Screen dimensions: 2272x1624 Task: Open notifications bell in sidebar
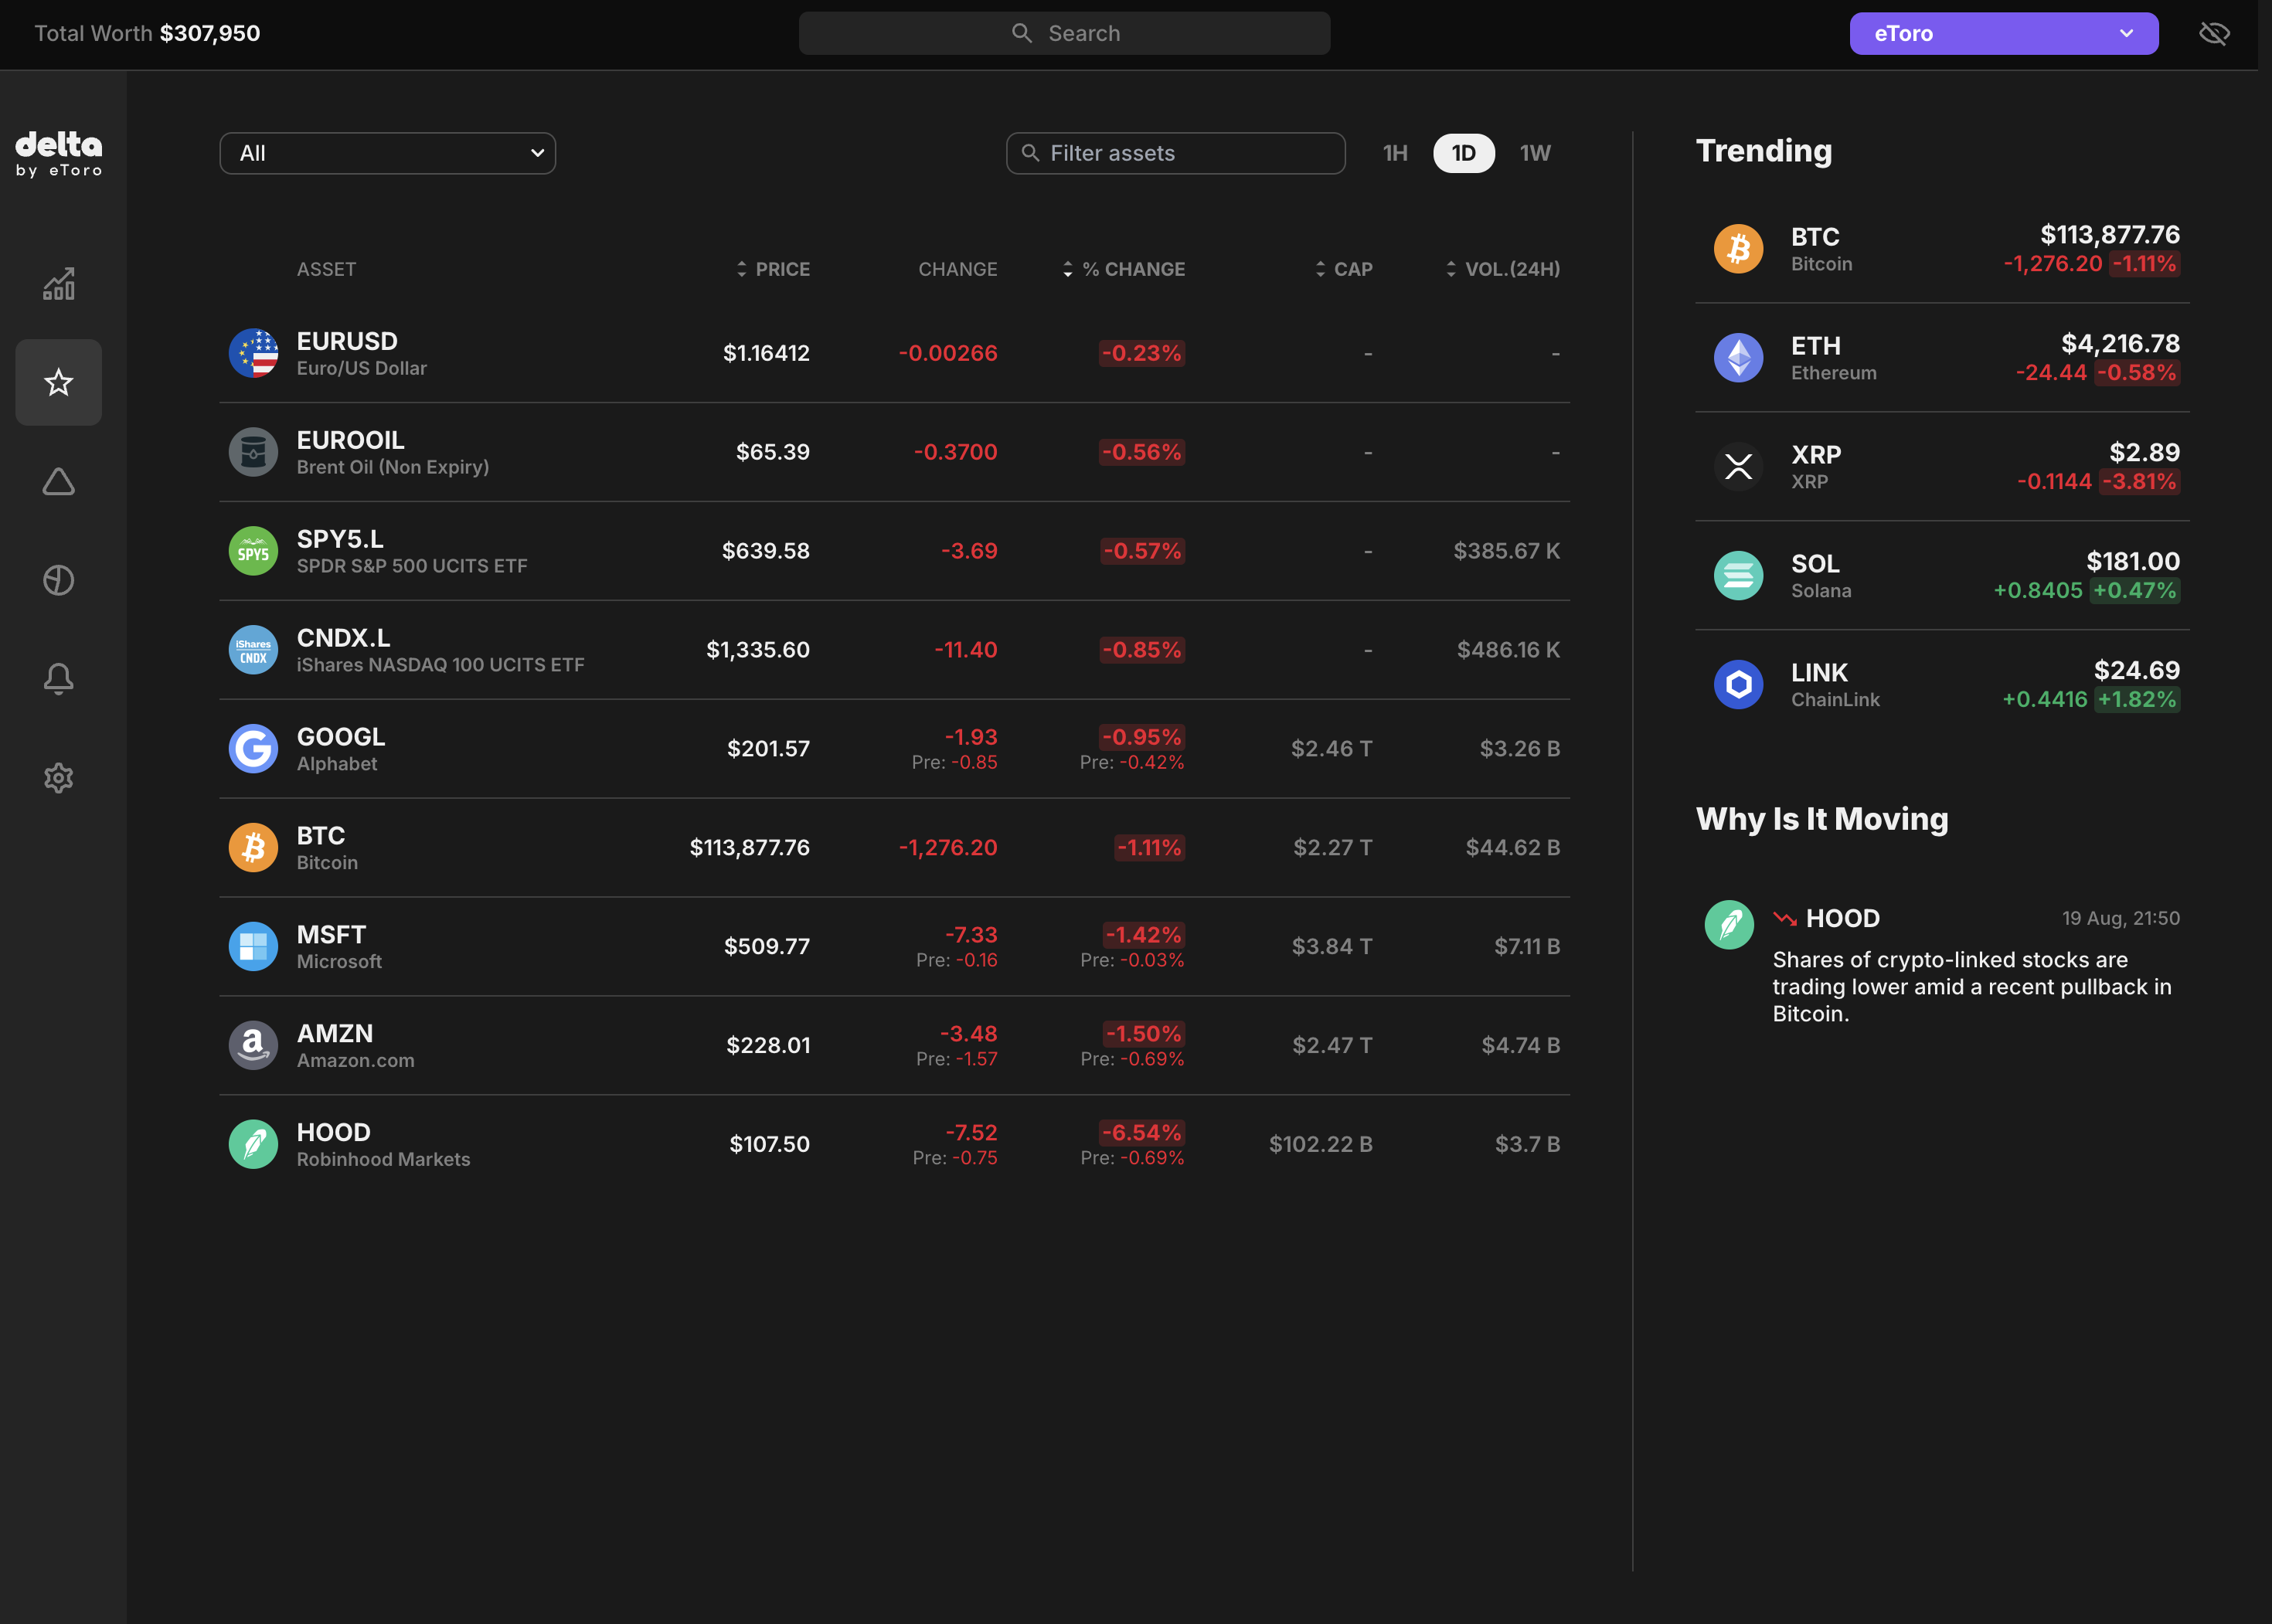click(x=58, y=679)
